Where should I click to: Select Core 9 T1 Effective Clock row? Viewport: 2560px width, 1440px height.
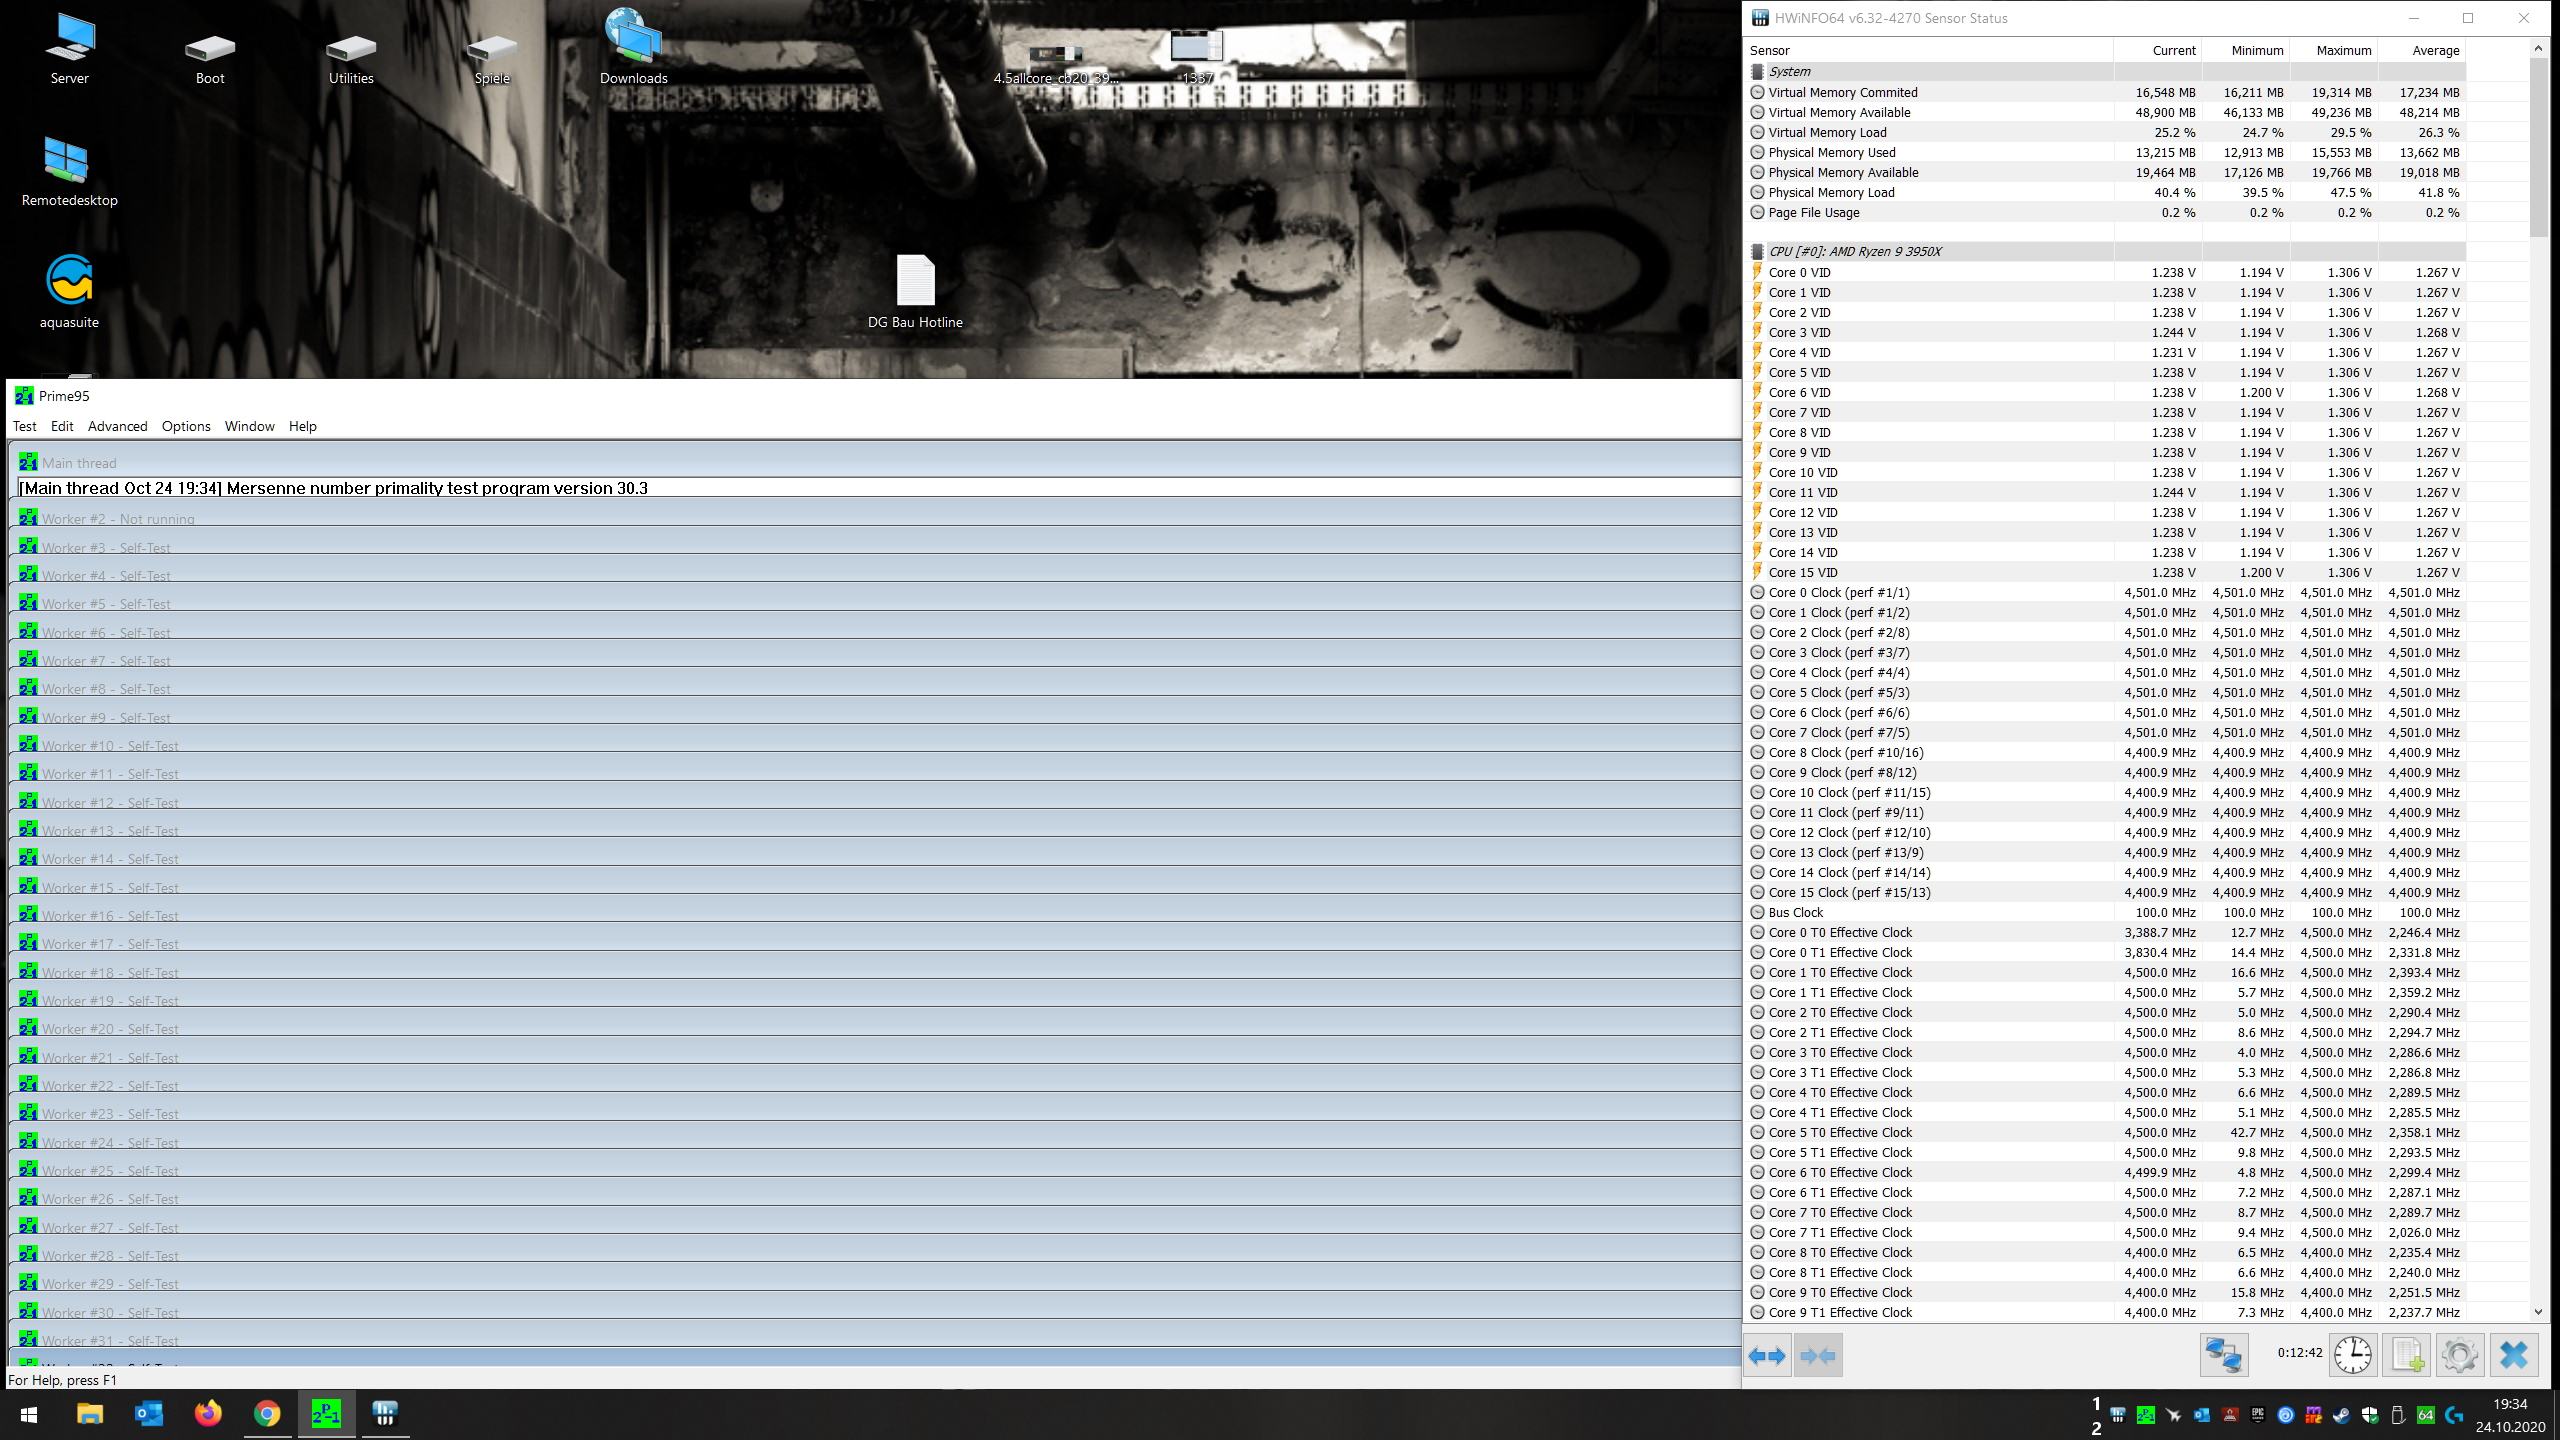2105,1312
